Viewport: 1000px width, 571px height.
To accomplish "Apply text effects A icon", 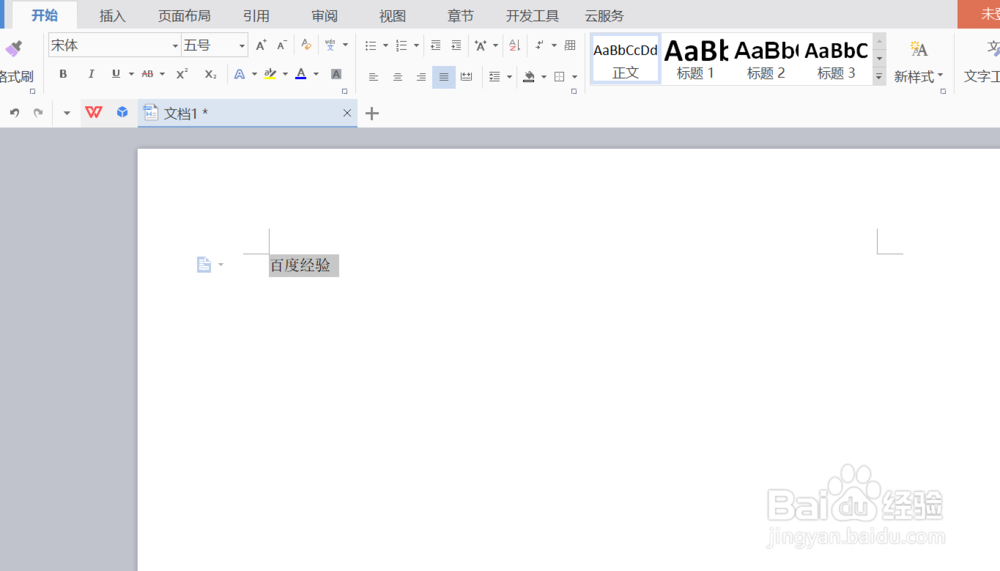I will point(239,74).
